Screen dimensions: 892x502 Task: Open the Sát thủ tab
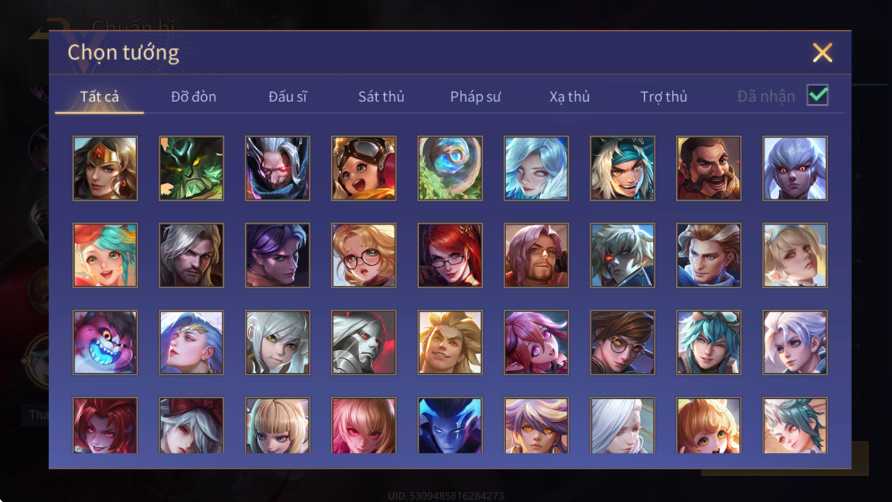point(381,97)
